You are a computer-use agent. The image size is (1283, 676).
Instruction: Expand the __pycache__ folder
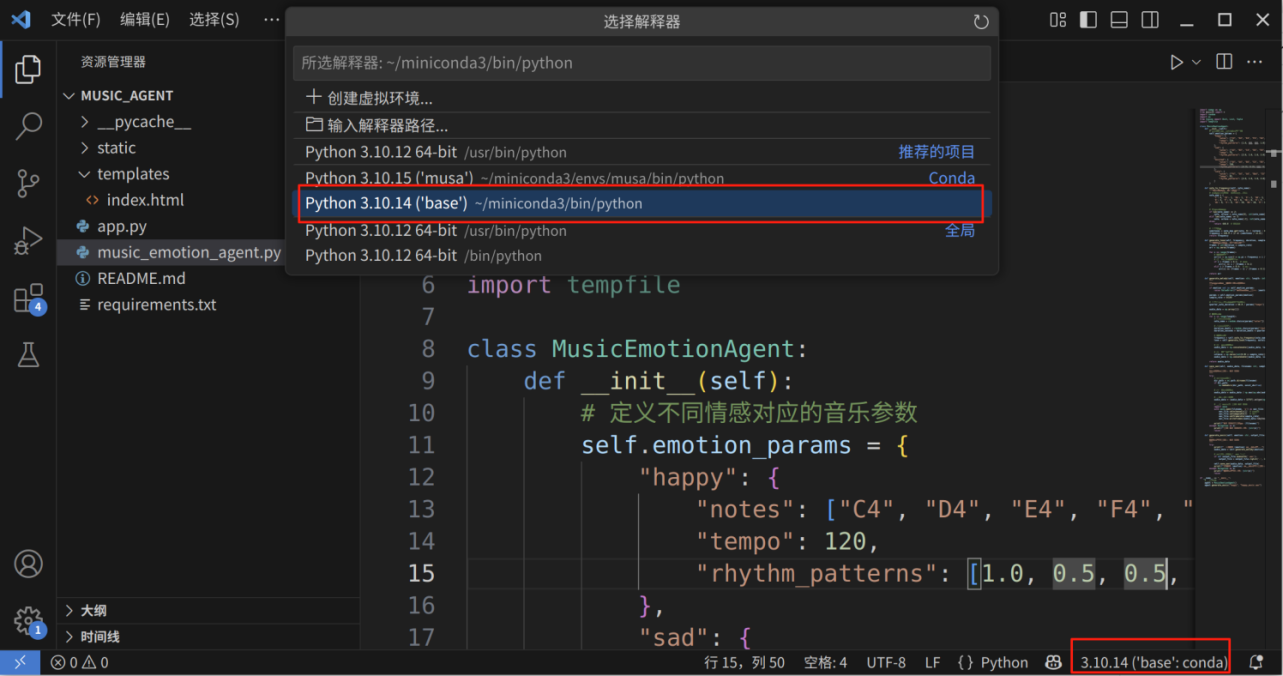pos(85,122)
